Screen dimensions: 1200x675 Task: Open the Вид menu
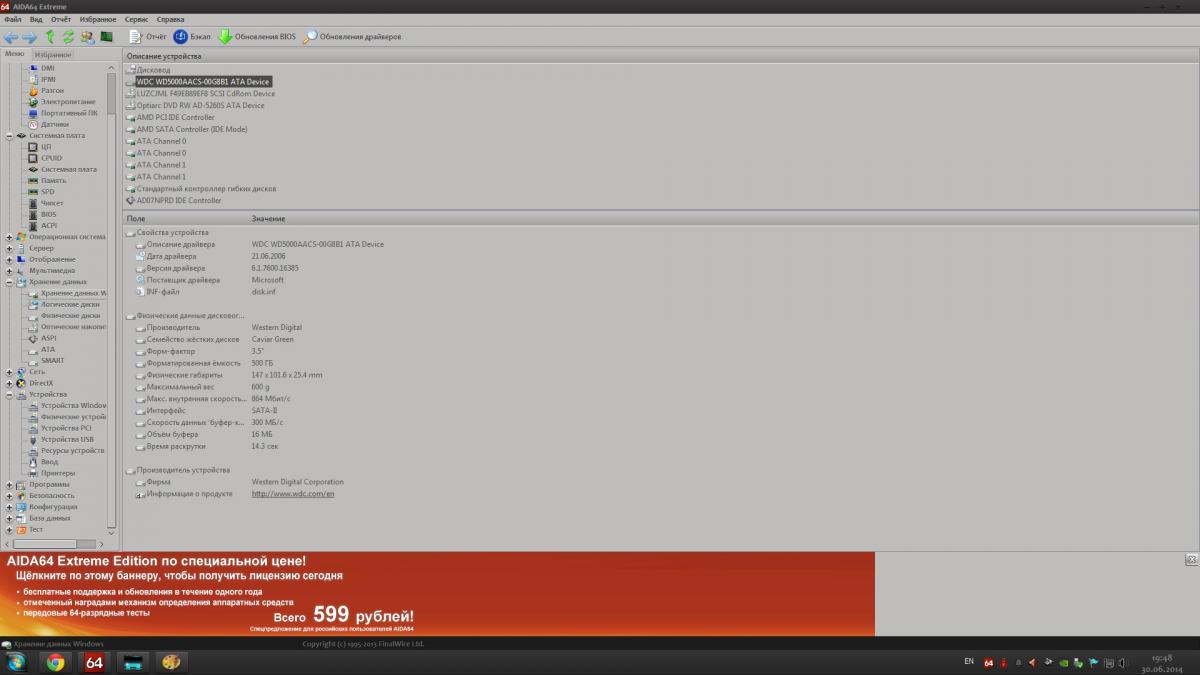pyautogui.click(x=37, y=19)
